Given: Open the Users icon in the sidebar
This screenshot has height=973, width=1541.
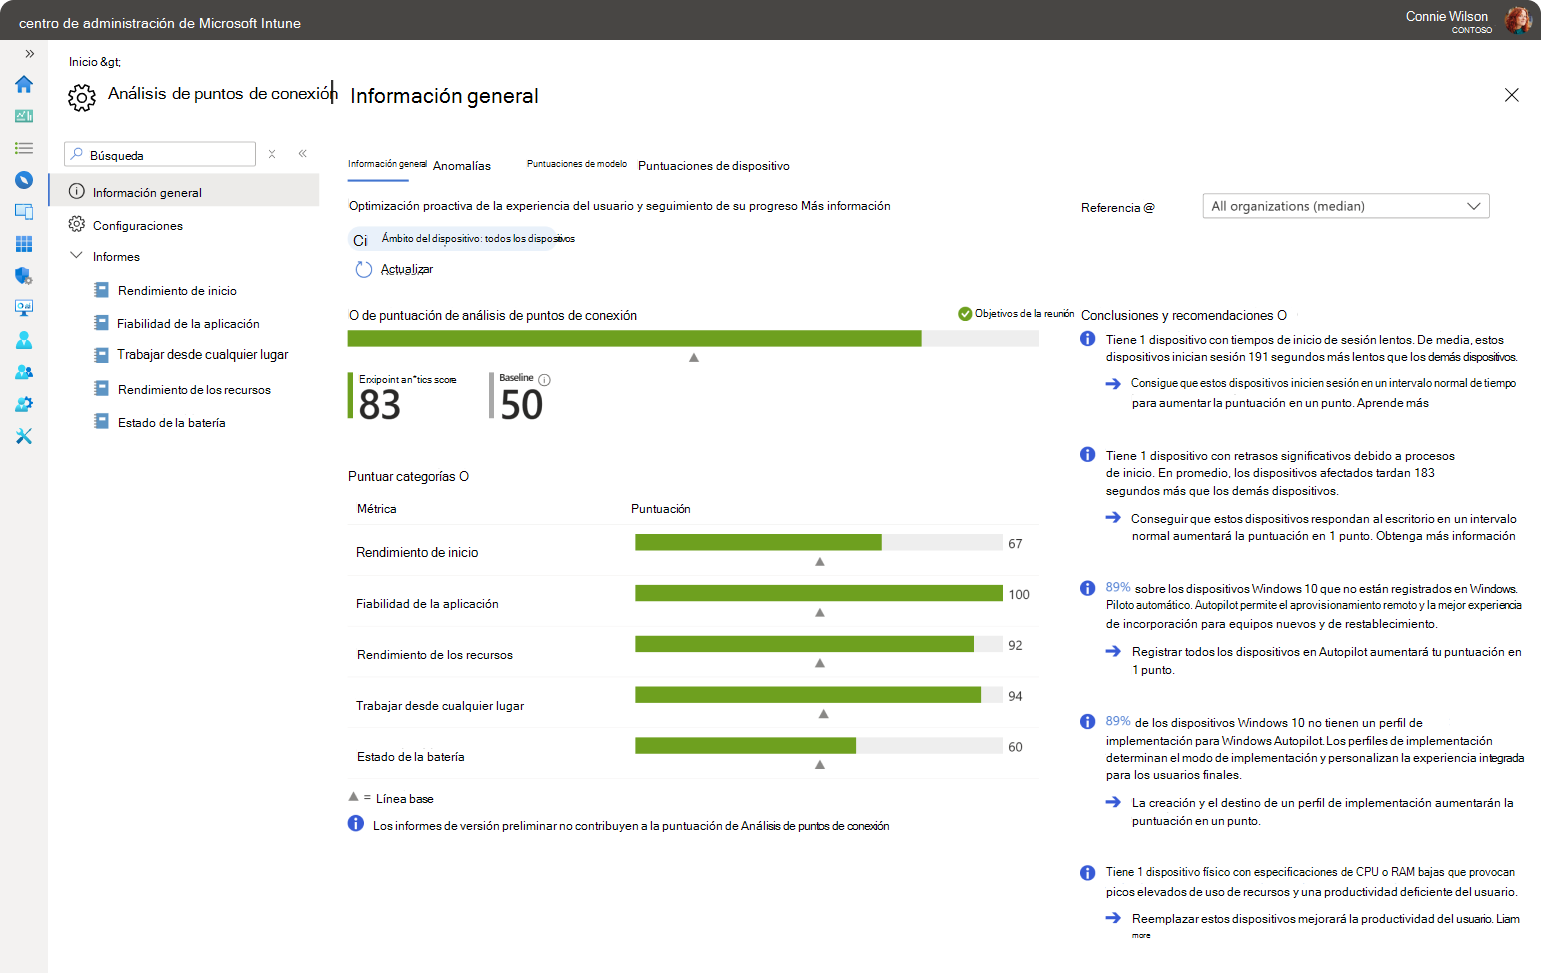Looking at the screenshot, I should click(24, 340).
